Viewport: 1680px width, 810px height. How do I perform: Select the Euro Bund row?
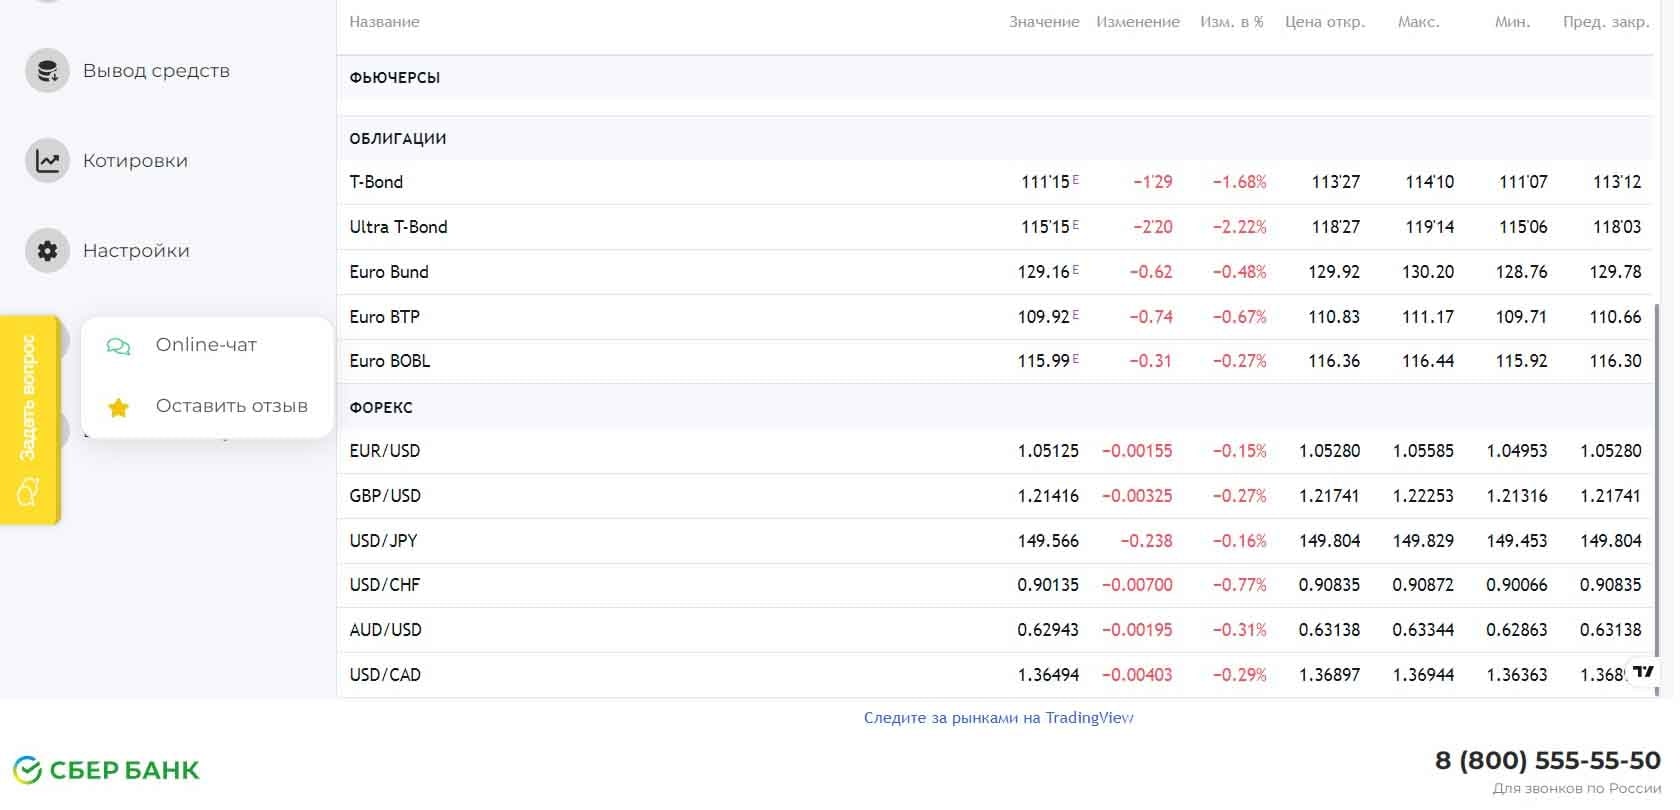(x=994, y=272)
